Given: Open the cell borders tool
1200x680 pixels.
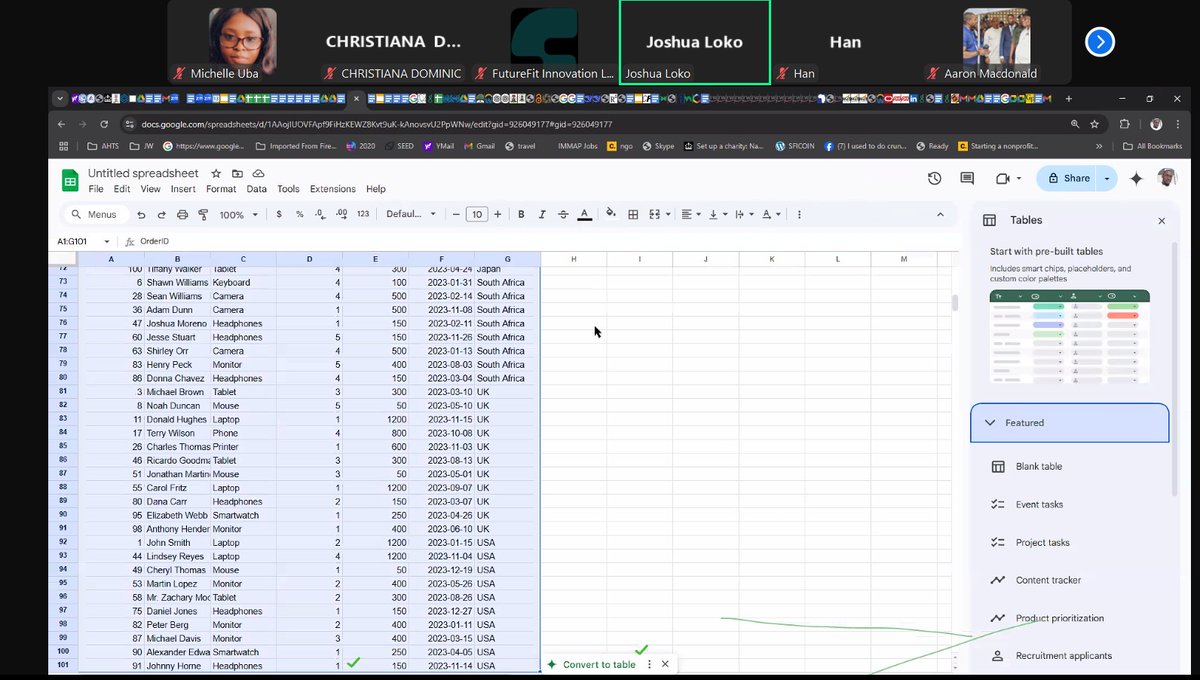Looking at the screenshot, I should pos(633,214).
